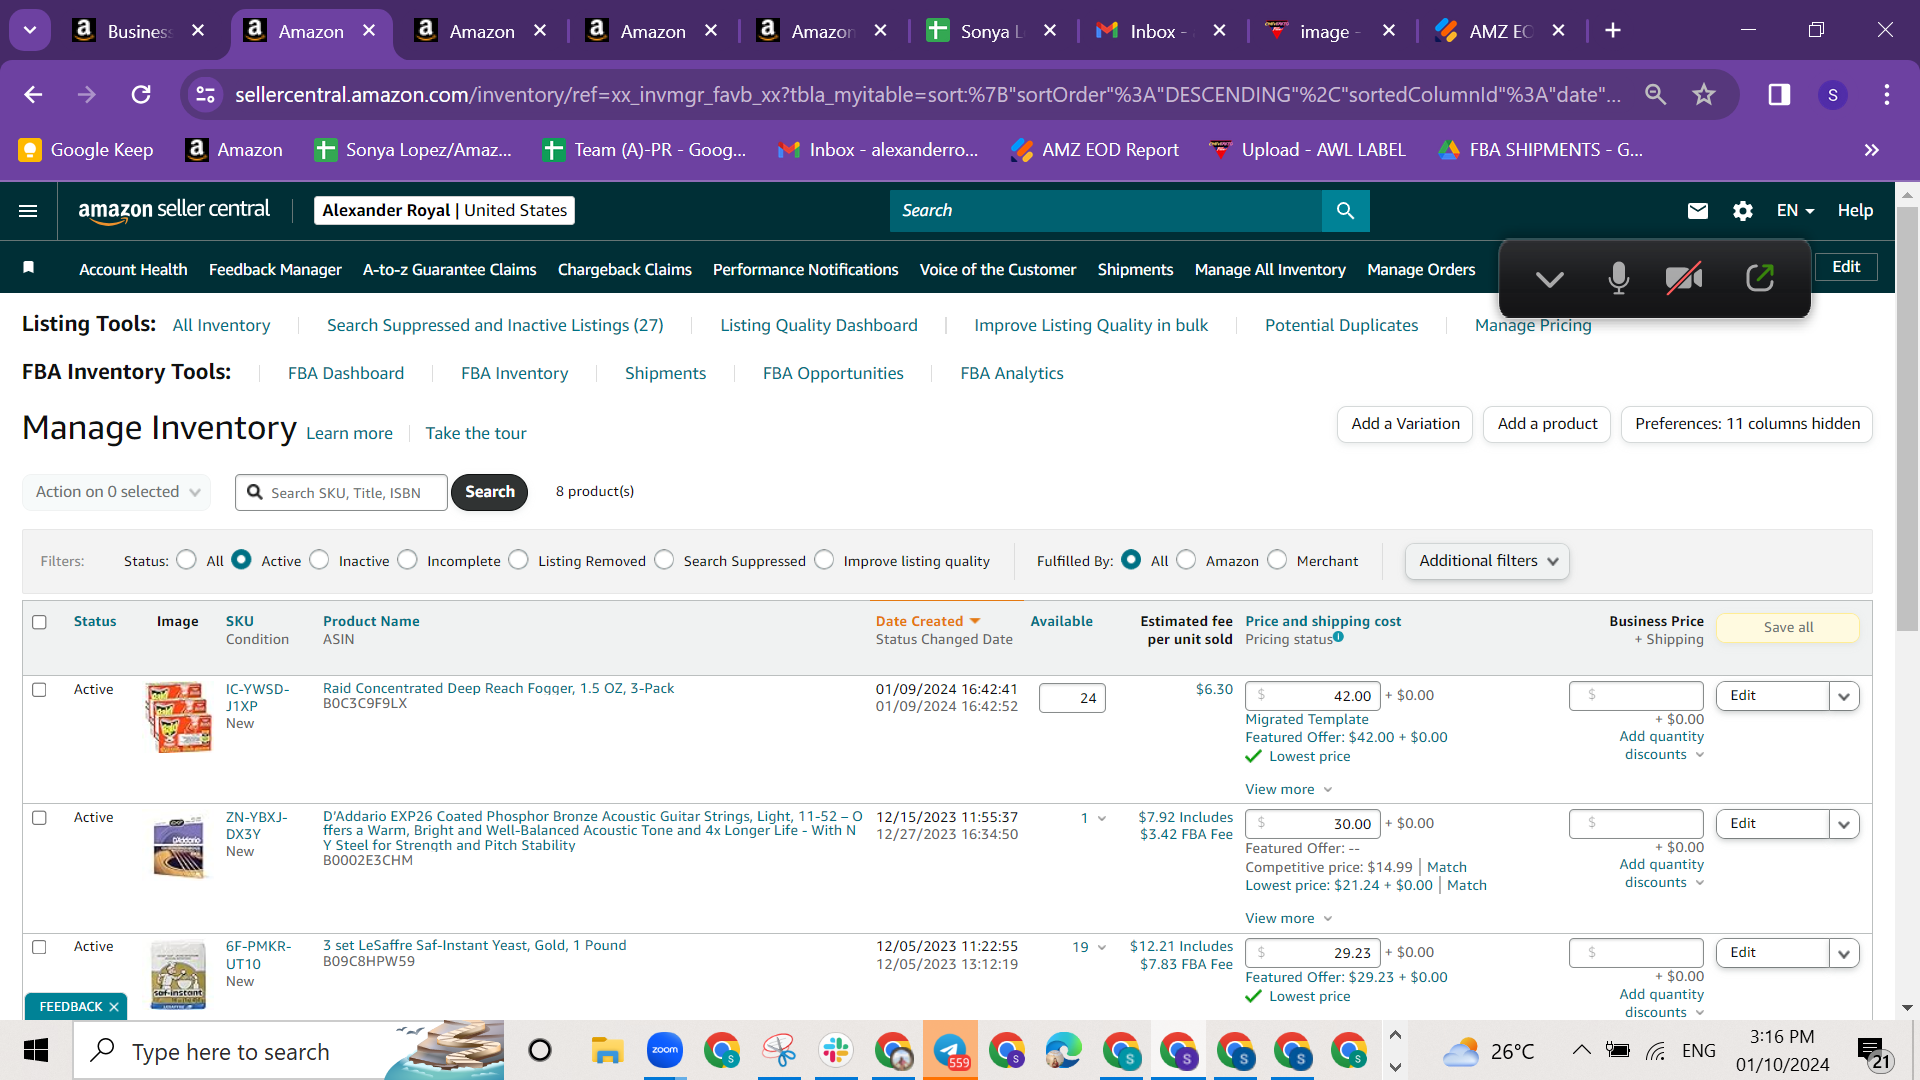Screen dimensions: 1920x1080
Task: Click the browser zoom magnifier icon
Action: pyautogui.click(x=1656, y=95)
